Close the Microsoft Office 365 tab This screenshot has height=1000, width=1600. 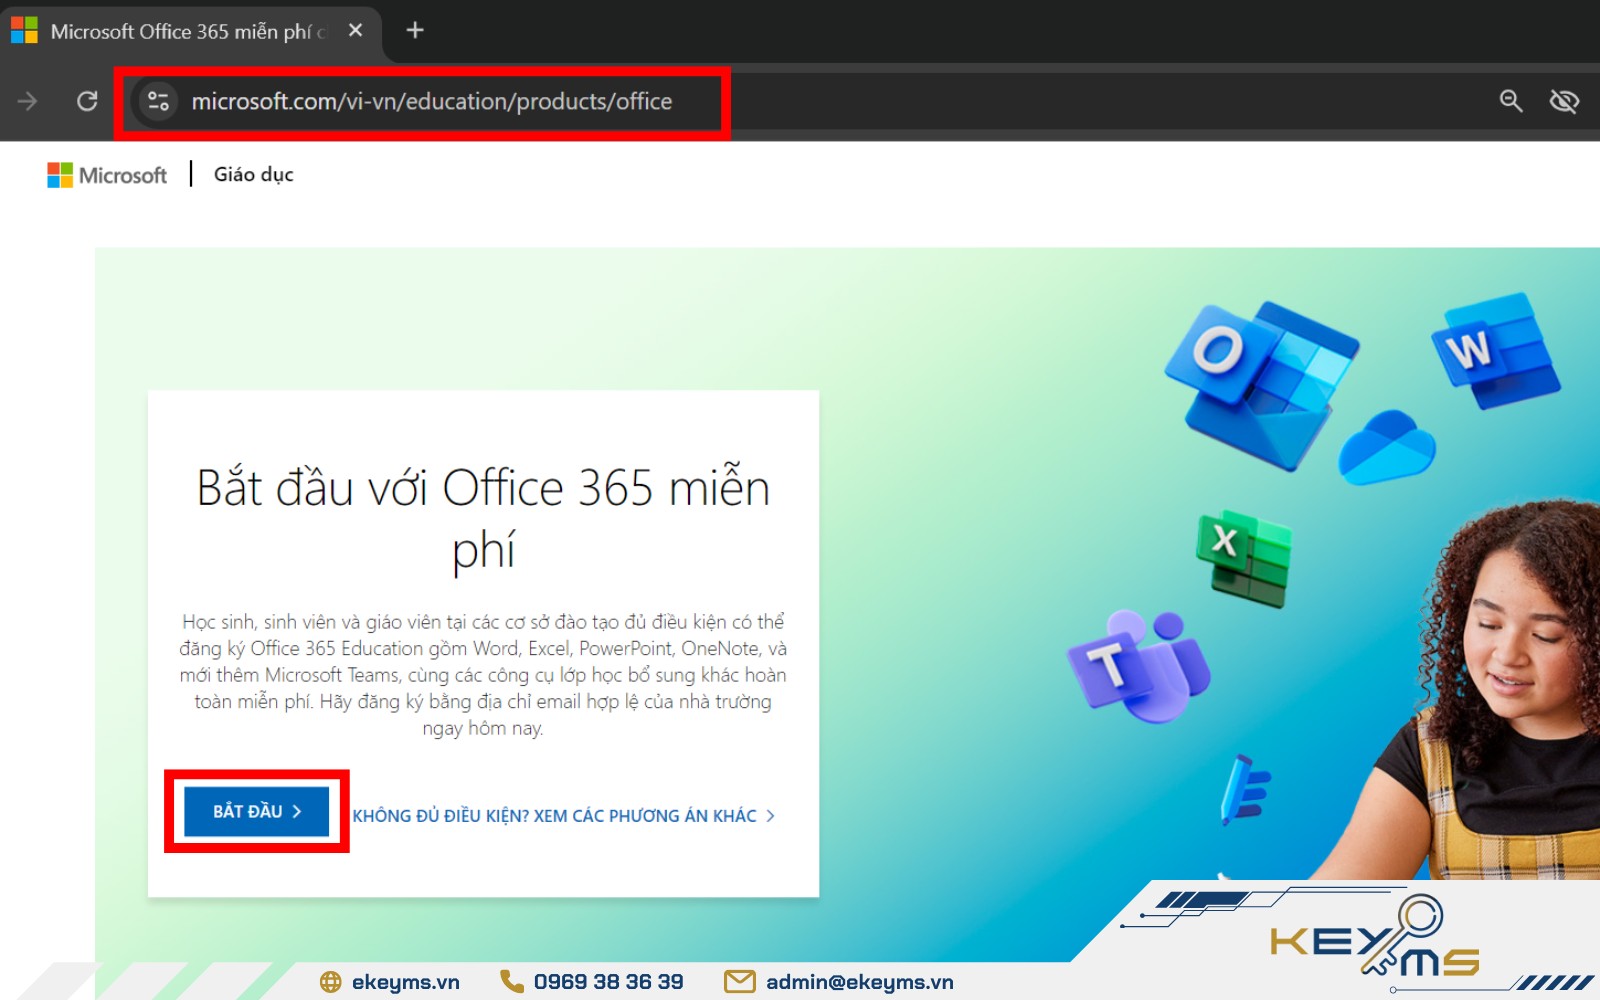(x=355, y=31)
